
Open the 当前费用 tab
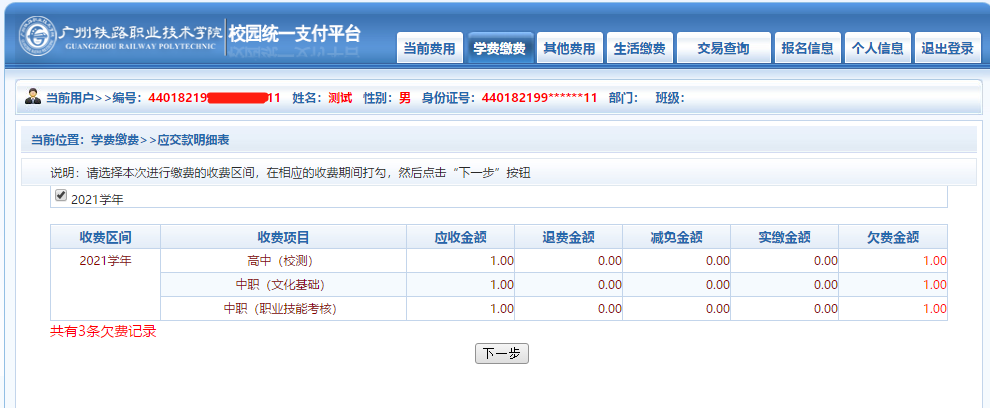click(430, 48)
